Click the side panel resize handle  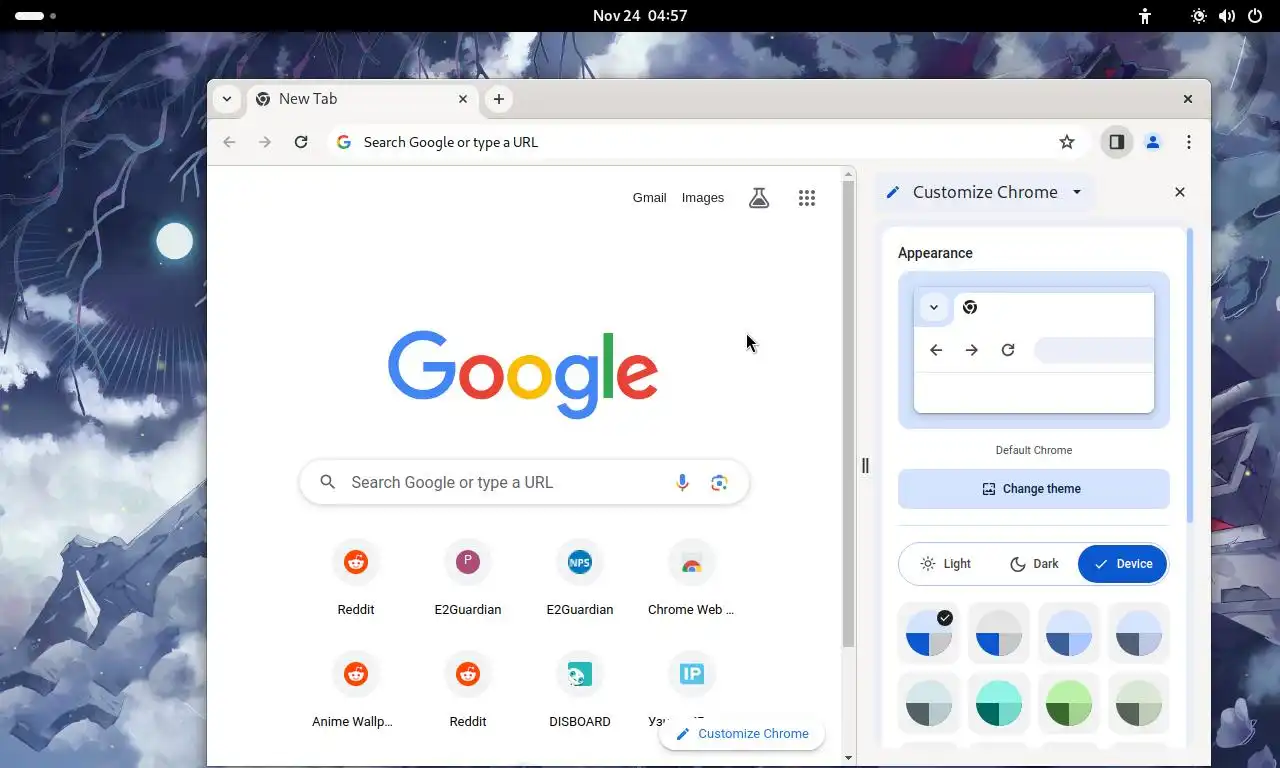(866, 466)
